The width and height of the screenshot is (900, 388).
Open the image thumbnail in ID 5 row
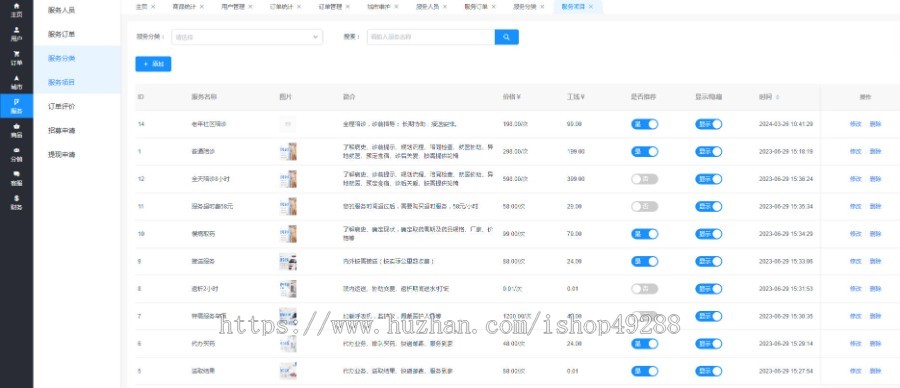point(288,371)
